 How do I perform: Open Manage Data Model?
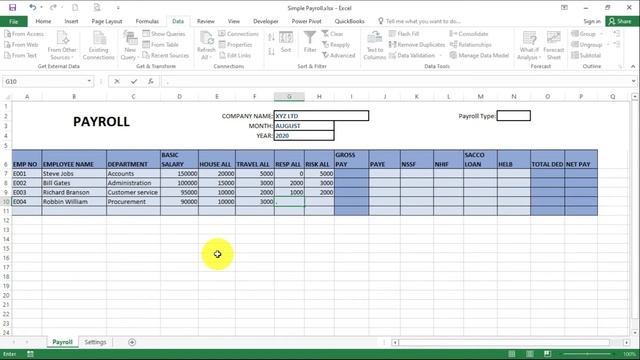tap(479, 55)
